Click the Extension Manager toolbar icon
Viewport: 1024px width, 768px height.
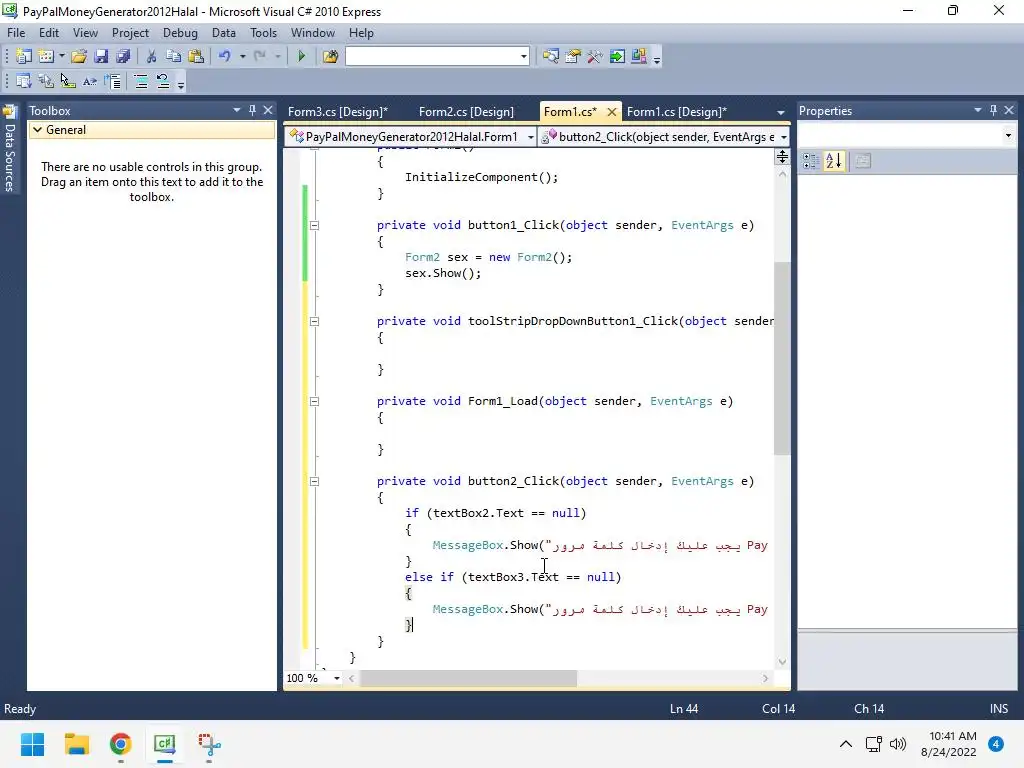coord(639,57)
